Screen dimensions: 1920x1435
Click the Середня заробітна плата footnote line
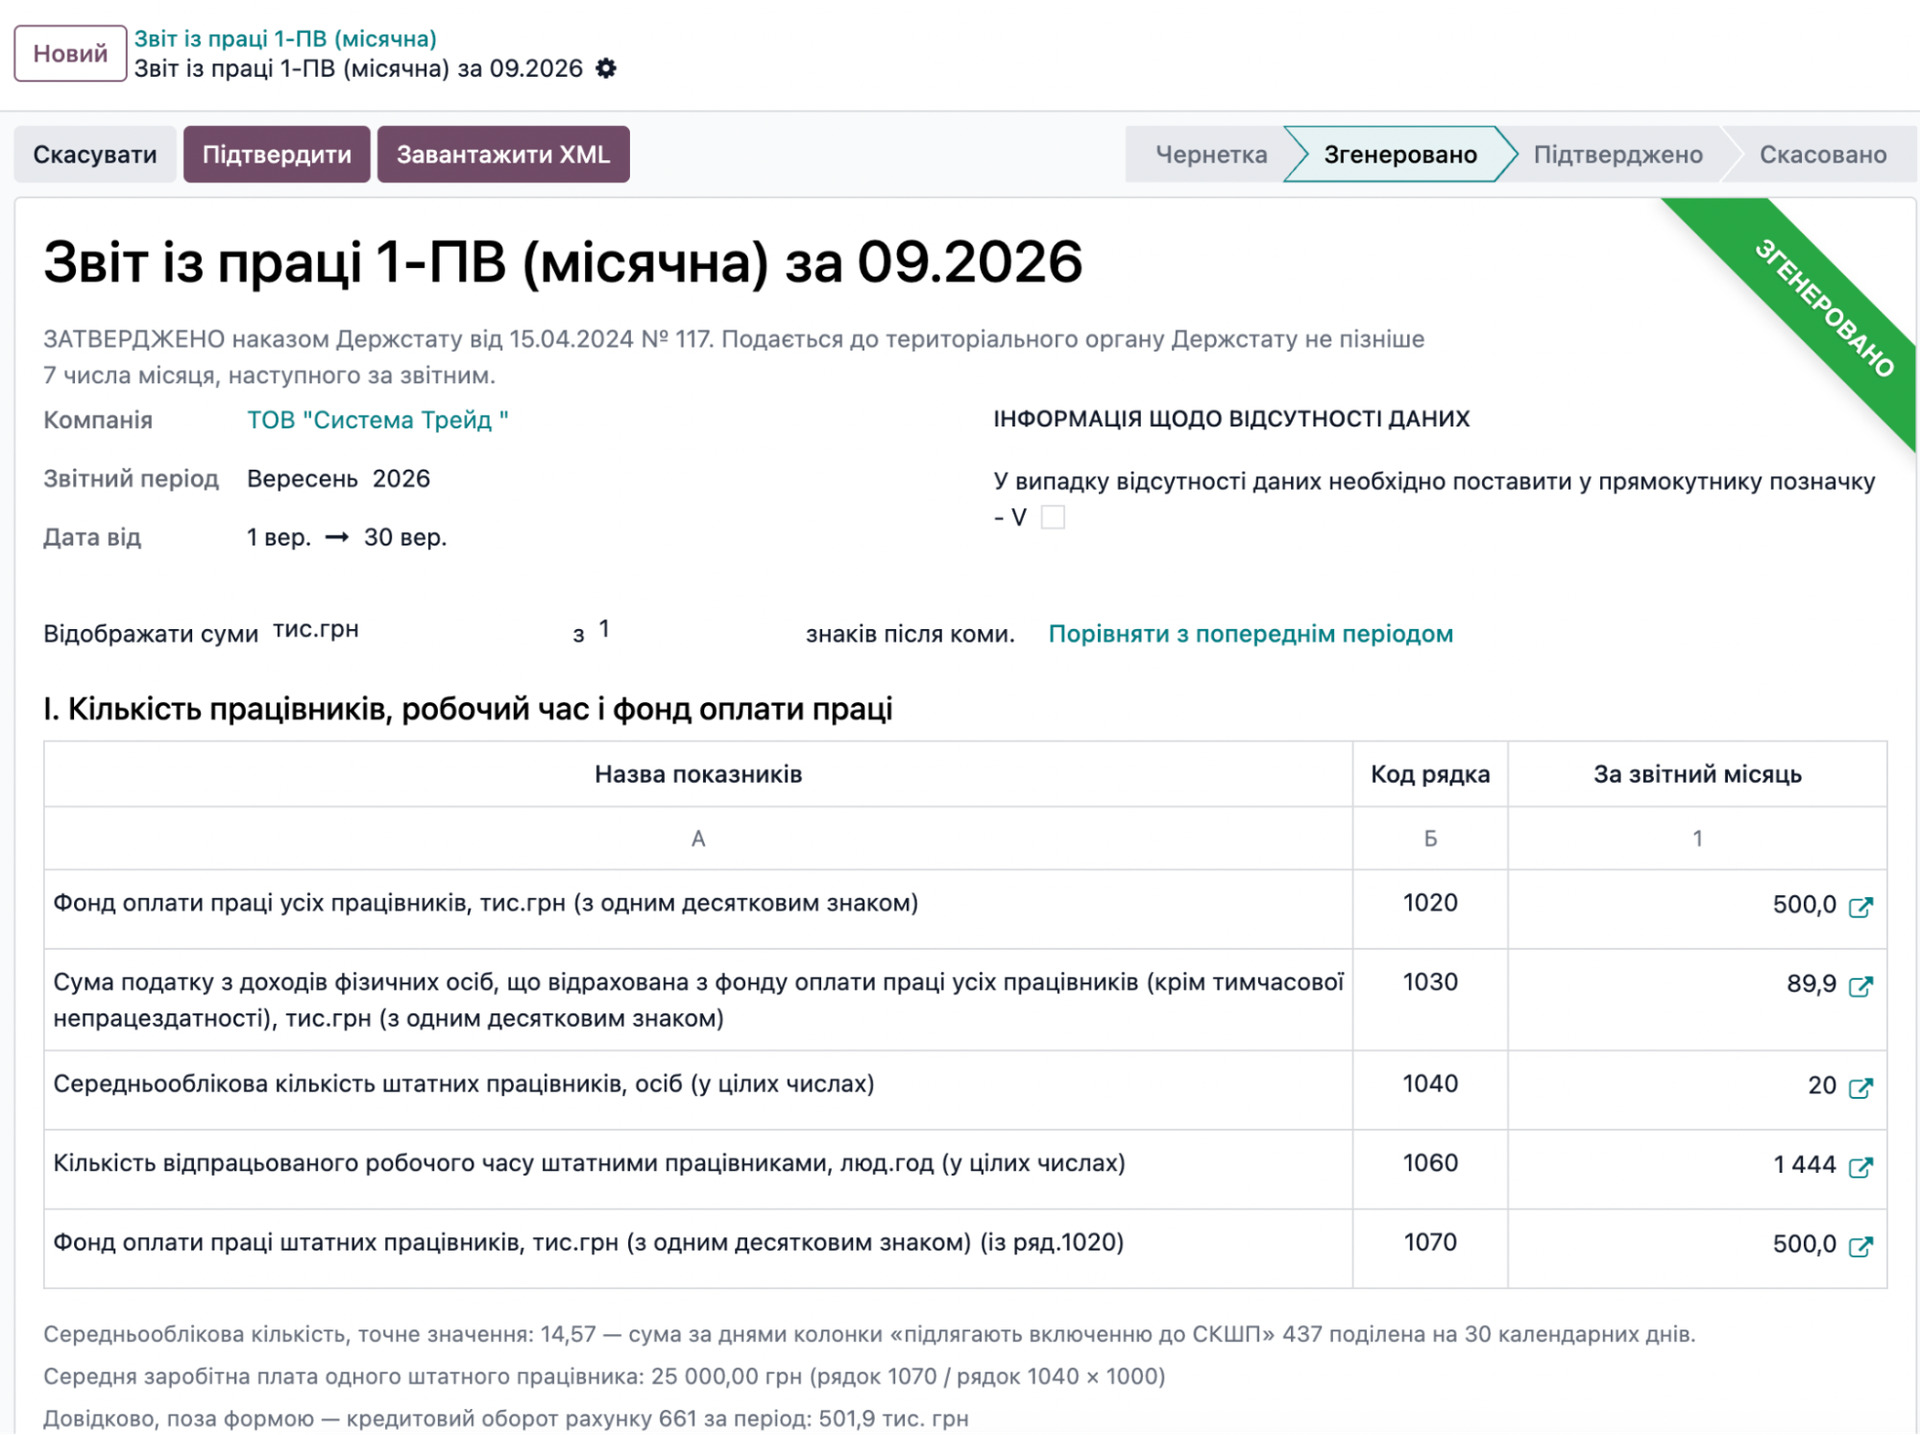point(604,1376)
